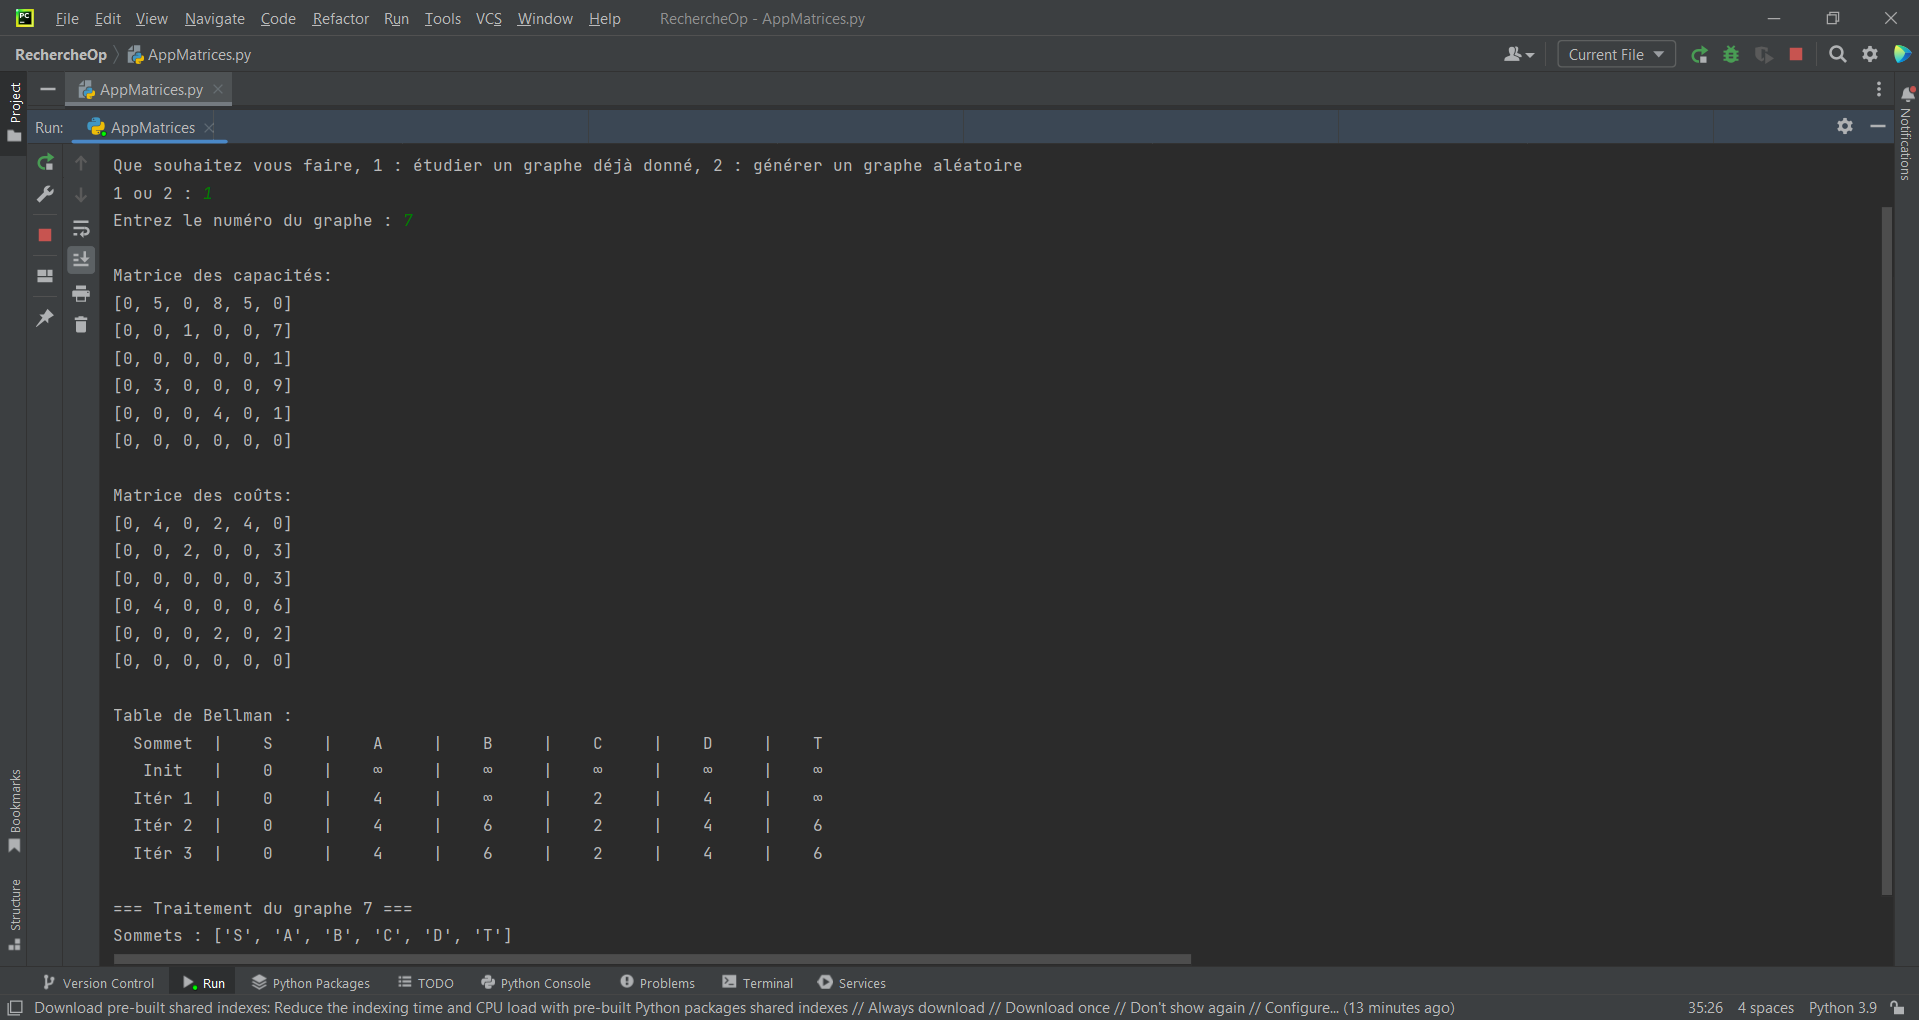Select the AppMatrices.py editor tab
This screenshot has height=1020, width=1919.
(150, 89)
